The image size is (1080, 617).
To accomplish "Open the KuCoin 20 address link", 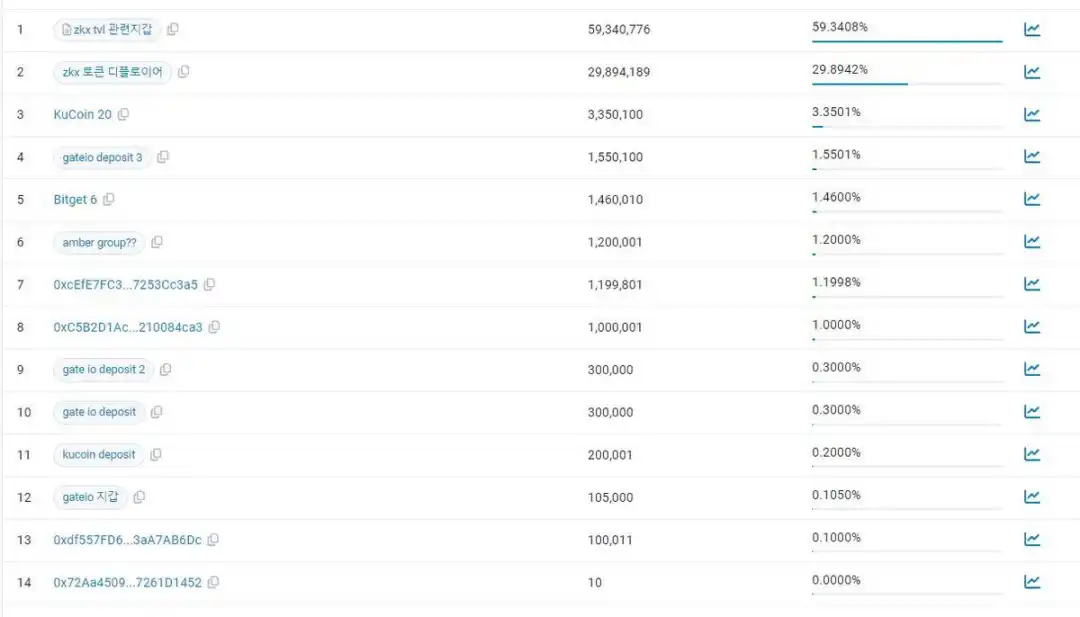I will click(82, 115).
